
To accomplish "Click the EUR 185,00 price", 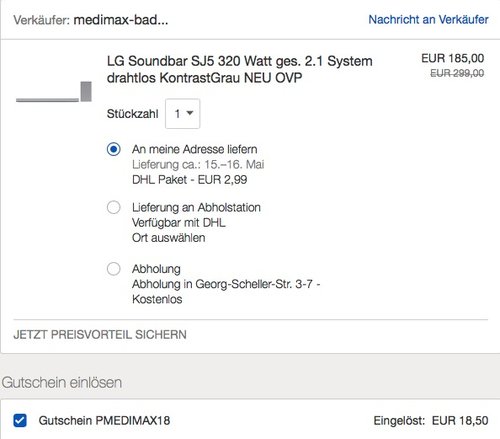I will 453,58.
